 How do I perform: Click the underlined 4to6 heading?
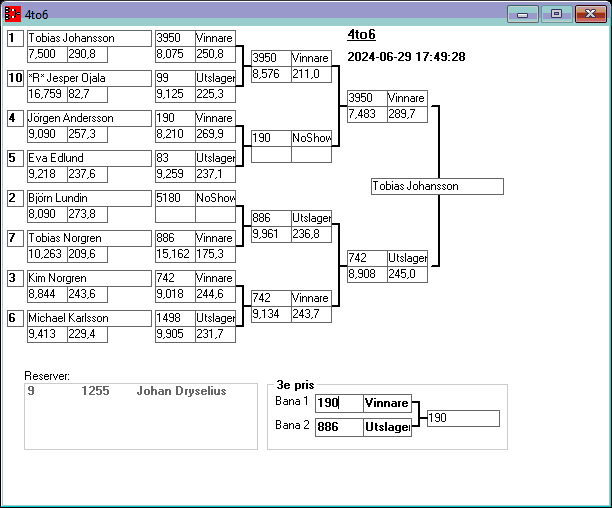coord(361,35)
